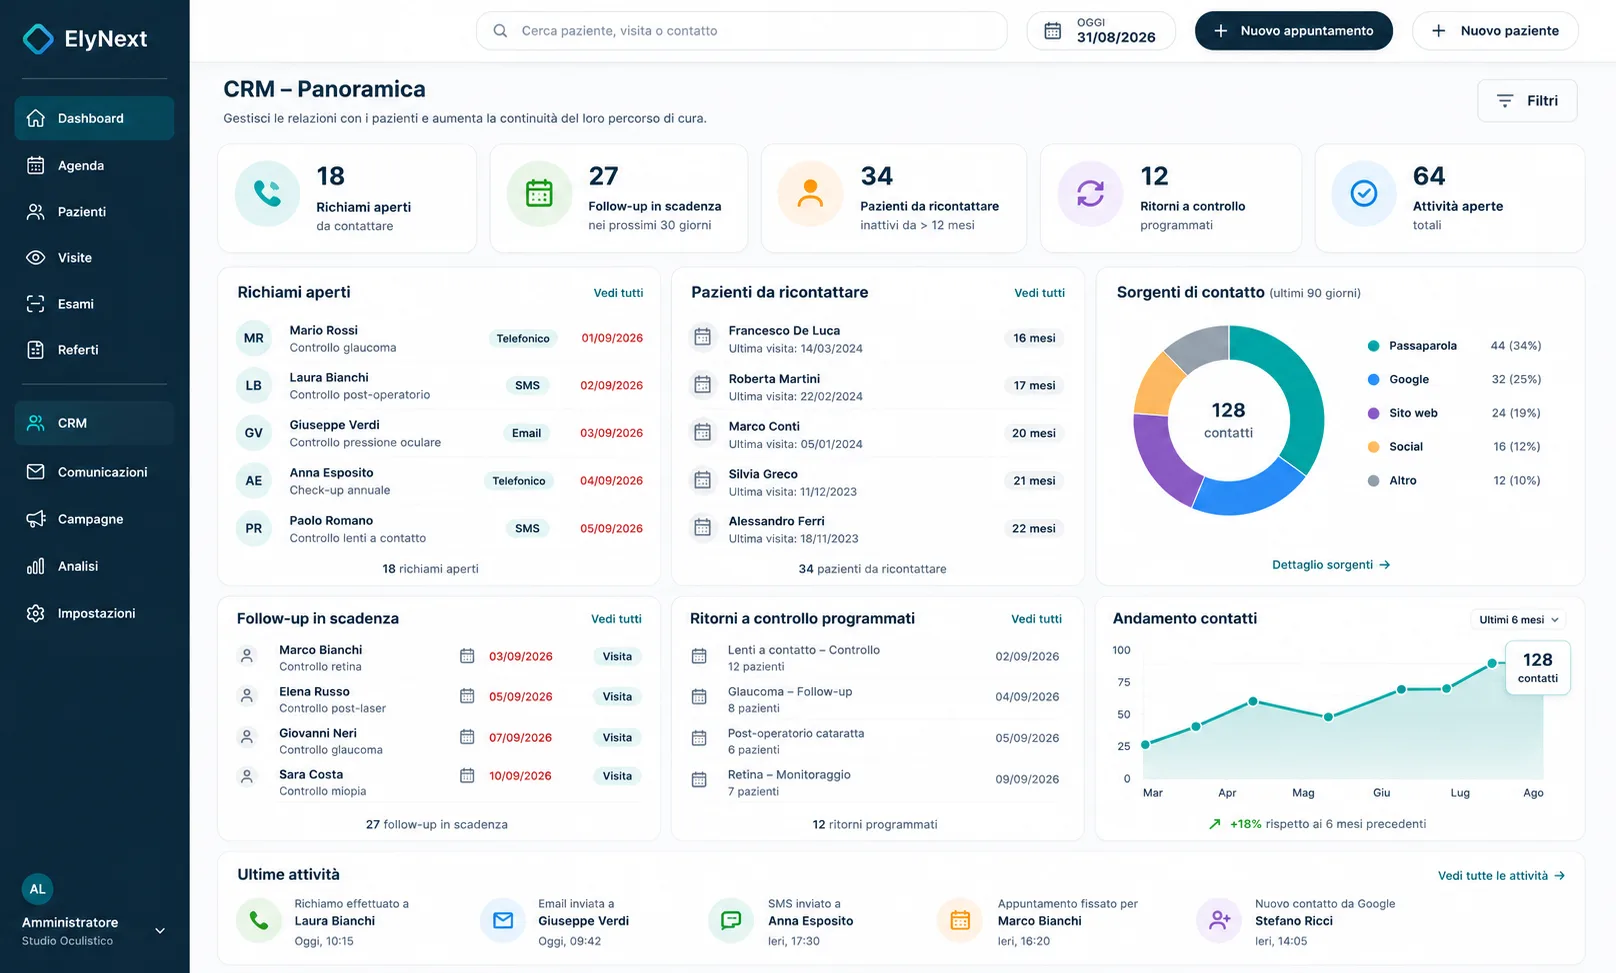1616x973 pixels.
Task: Click the AL administrator avatar
Action: tap(38, 889)
